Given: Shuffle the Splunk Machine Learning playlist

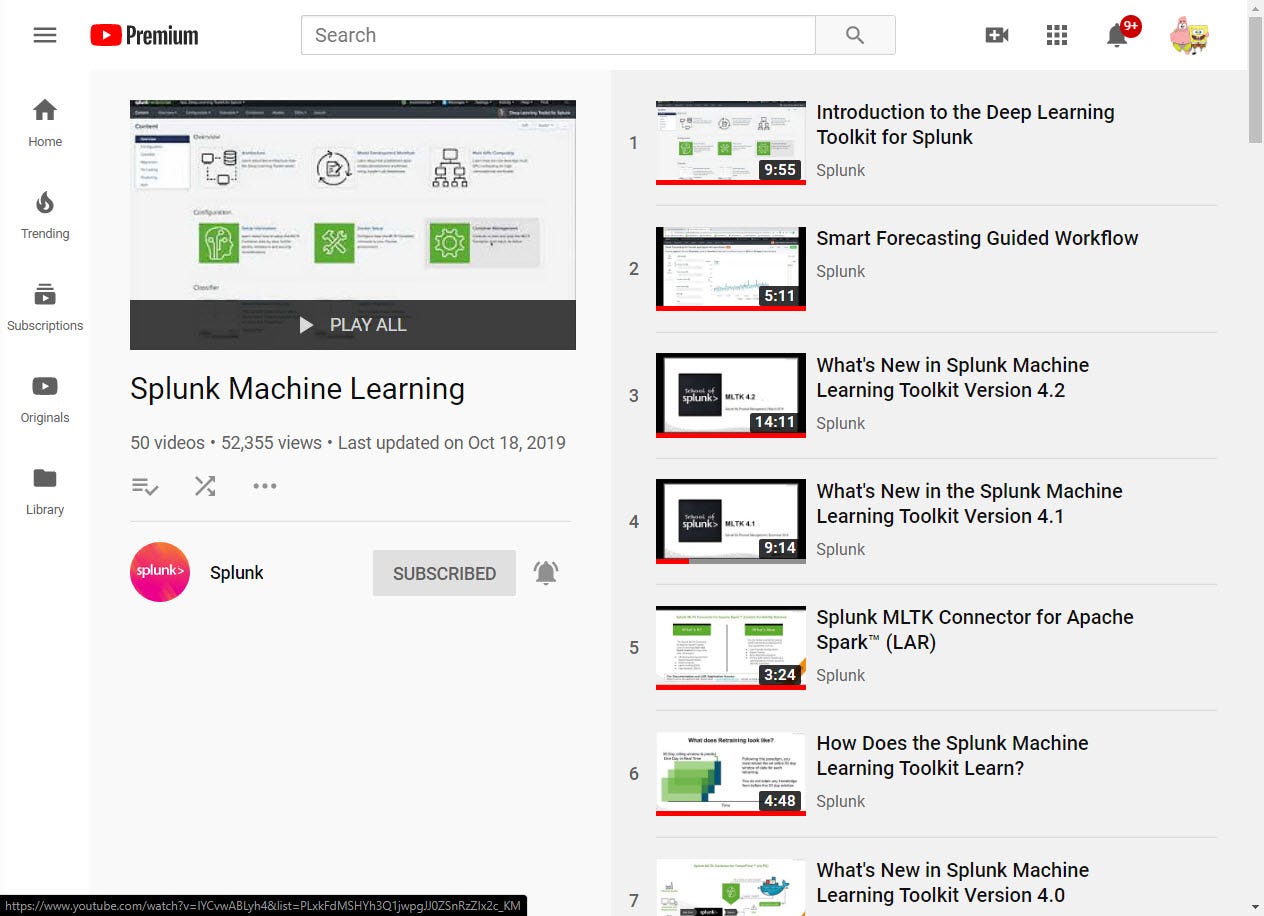Looking at the screenshot, I should (x=205, y=486).
